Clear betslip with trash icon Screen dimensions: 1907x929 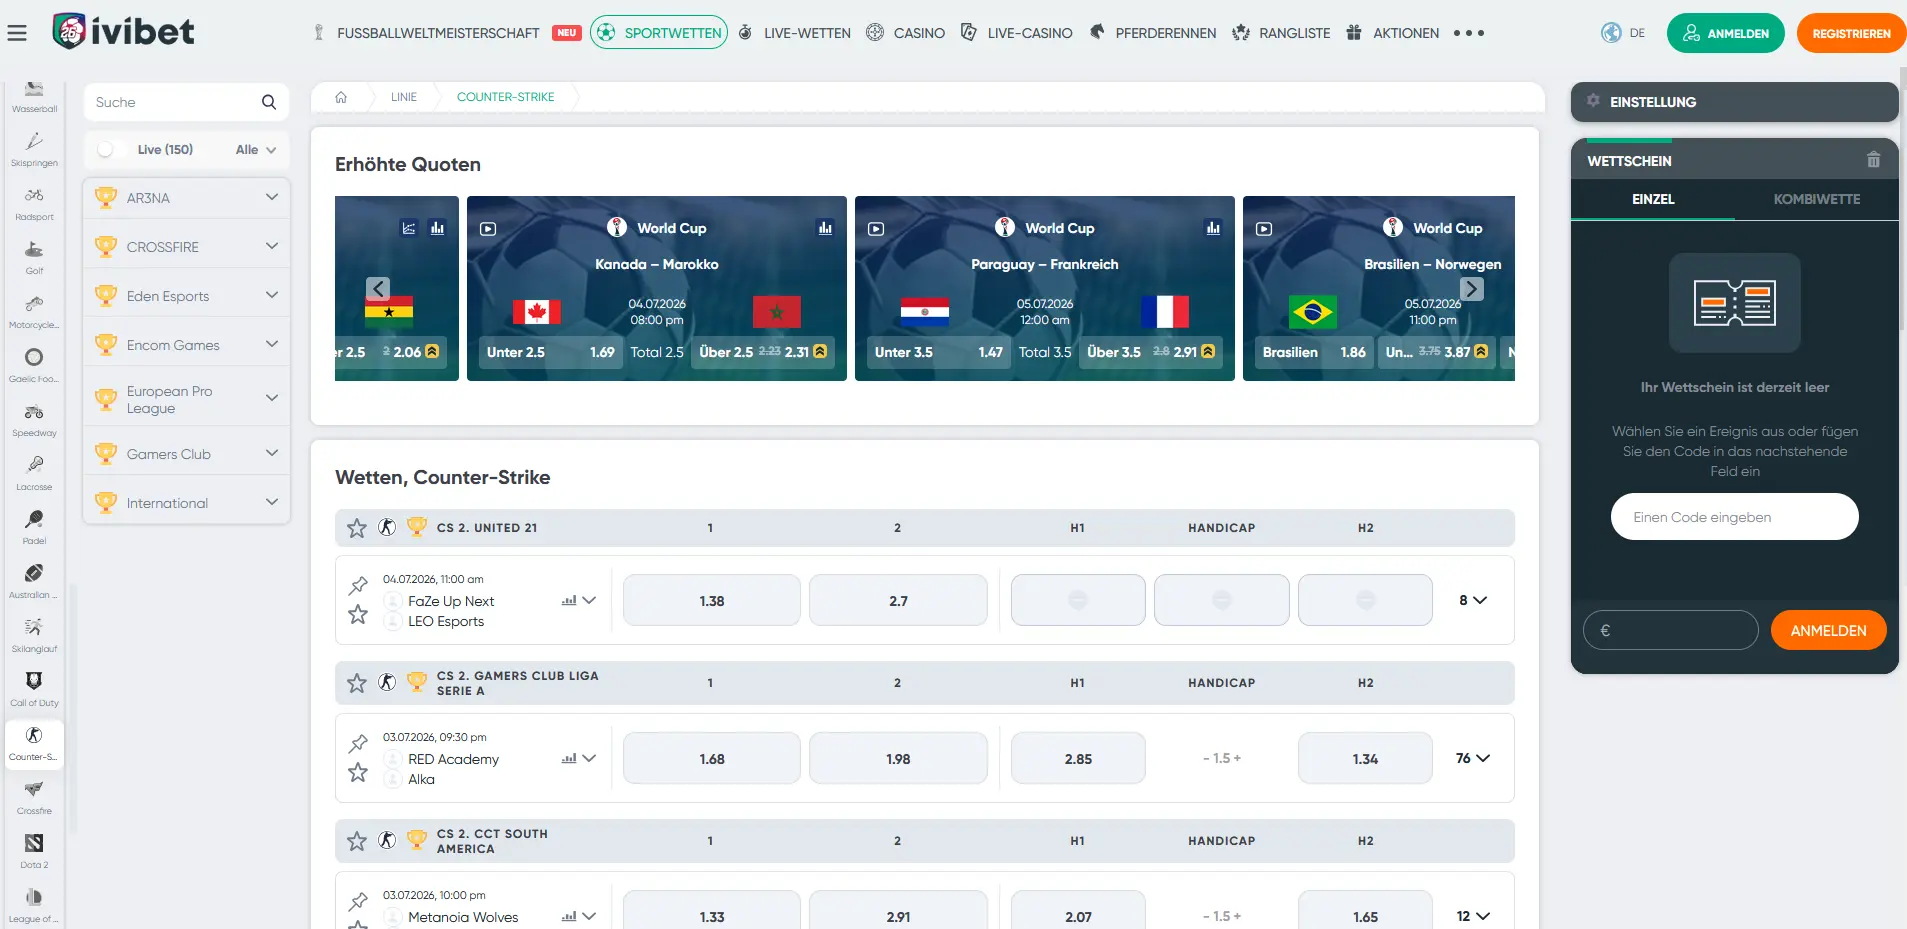click(x=1873, y=160)
